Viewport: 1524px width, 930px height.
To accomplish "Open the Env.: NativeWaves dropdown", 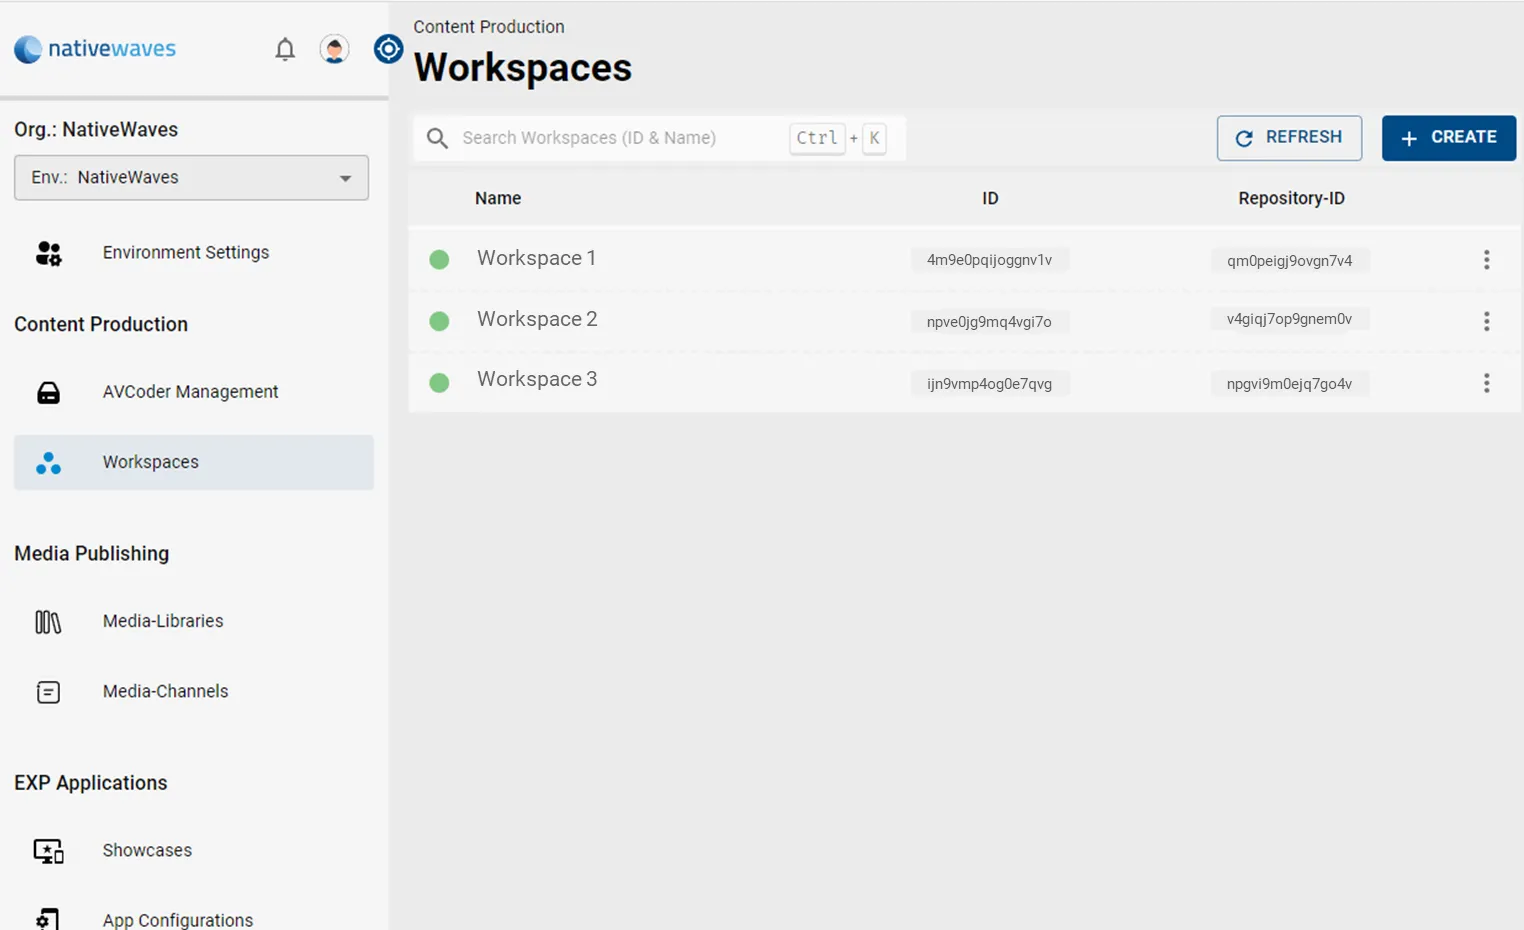I will [x=191, y=178].
